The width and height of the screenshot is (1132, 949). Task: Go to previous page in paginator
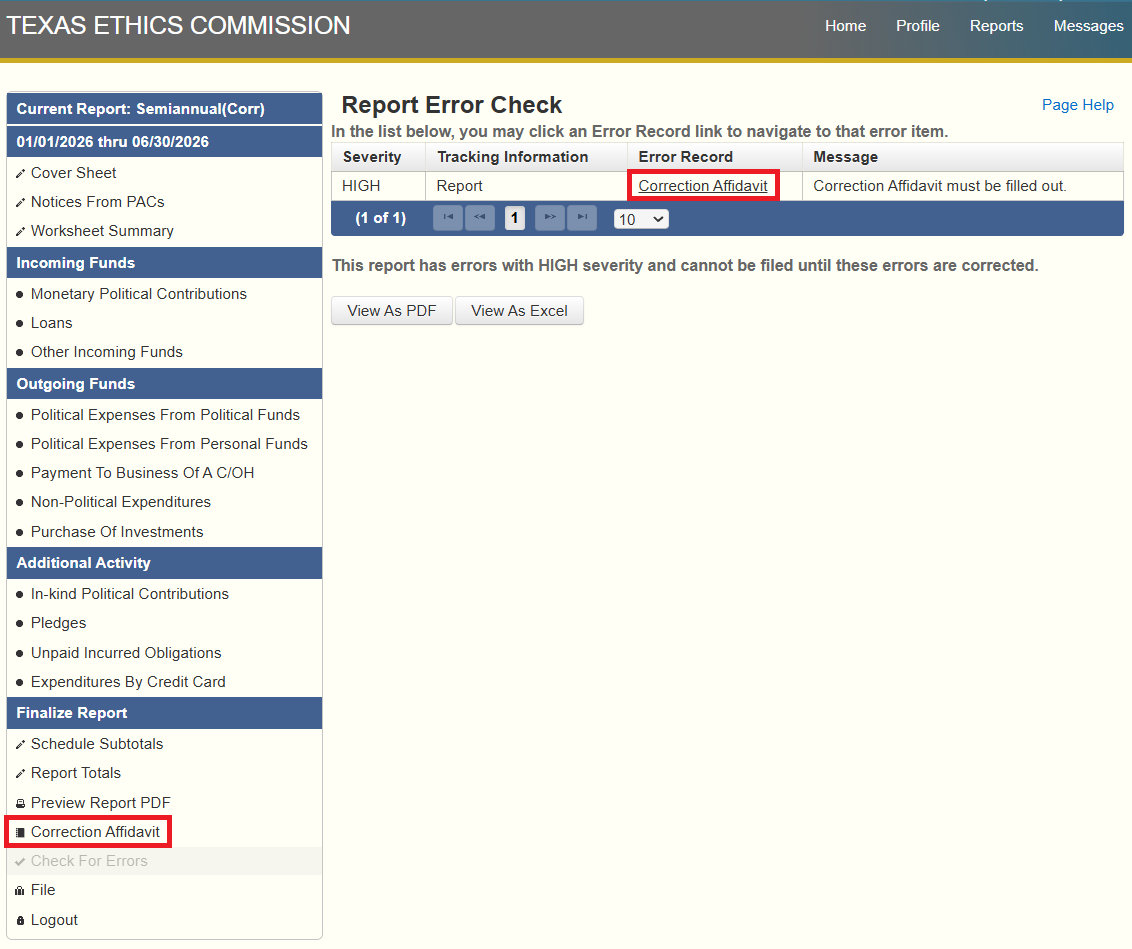coord(479,218)
